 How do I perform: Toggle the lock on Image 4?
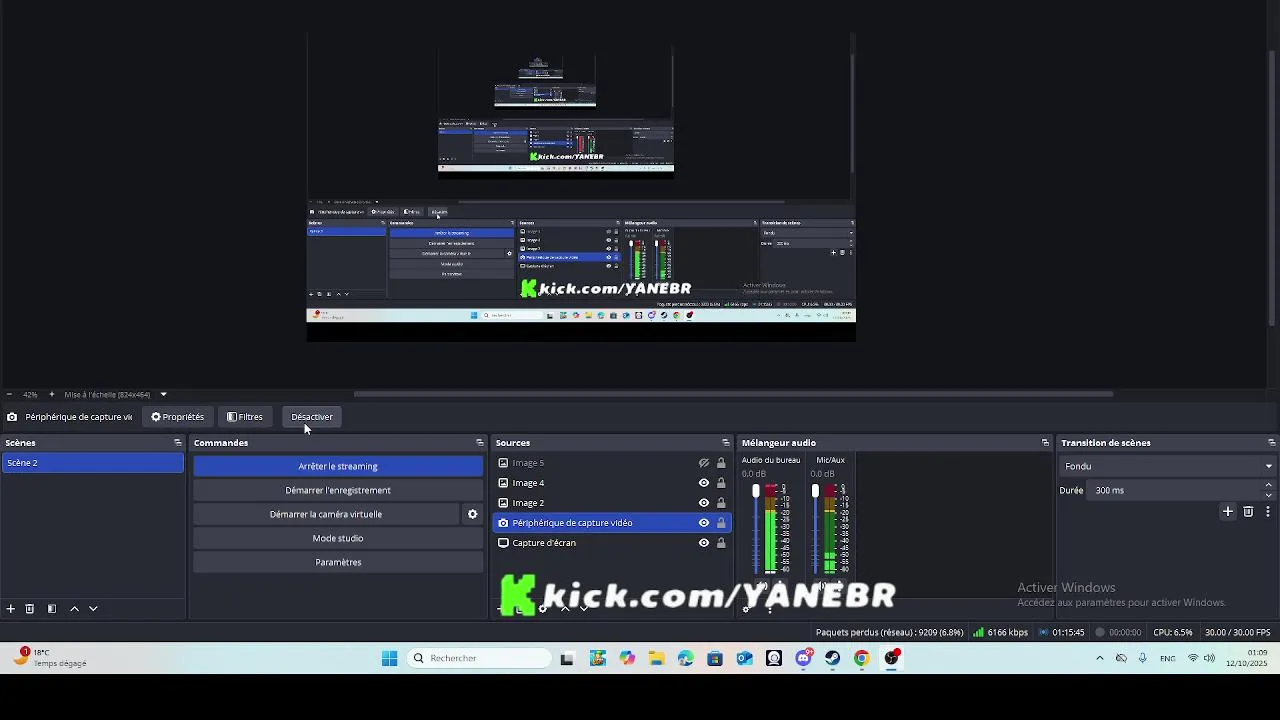[721, 483]
